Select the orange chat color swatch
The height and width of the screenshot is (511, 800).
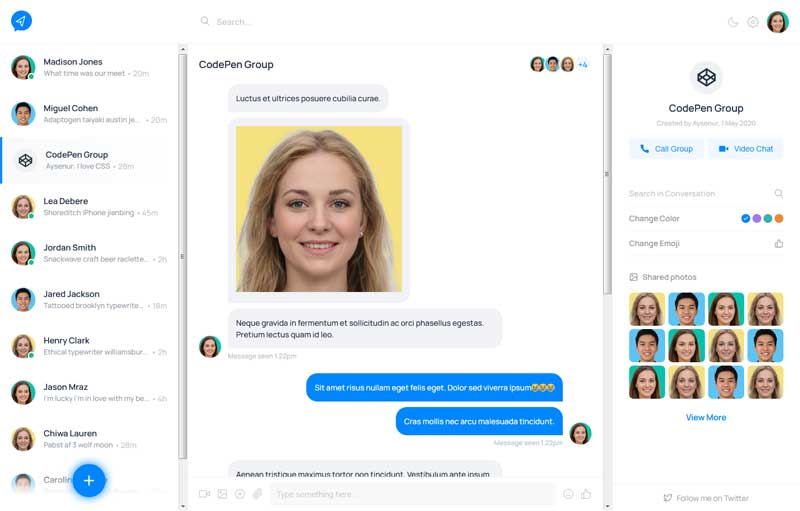(x=779, y=218)
